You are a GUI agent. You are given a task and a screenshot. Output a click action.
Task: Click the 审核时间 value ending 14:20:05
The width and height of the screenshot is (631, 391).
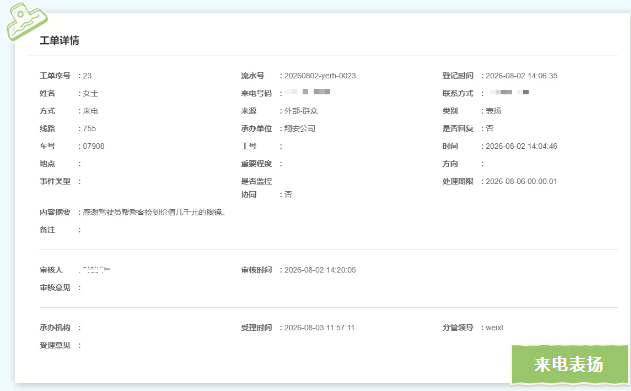[320, 270]
